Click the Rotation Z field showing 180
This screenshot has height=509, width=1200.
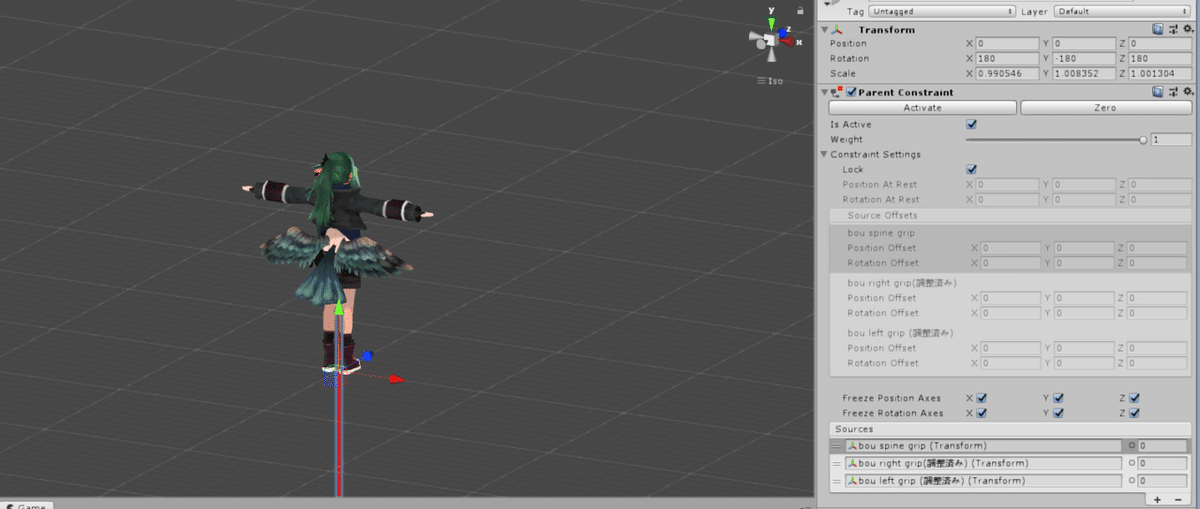pyautogui.click(x=1159, y=58)
